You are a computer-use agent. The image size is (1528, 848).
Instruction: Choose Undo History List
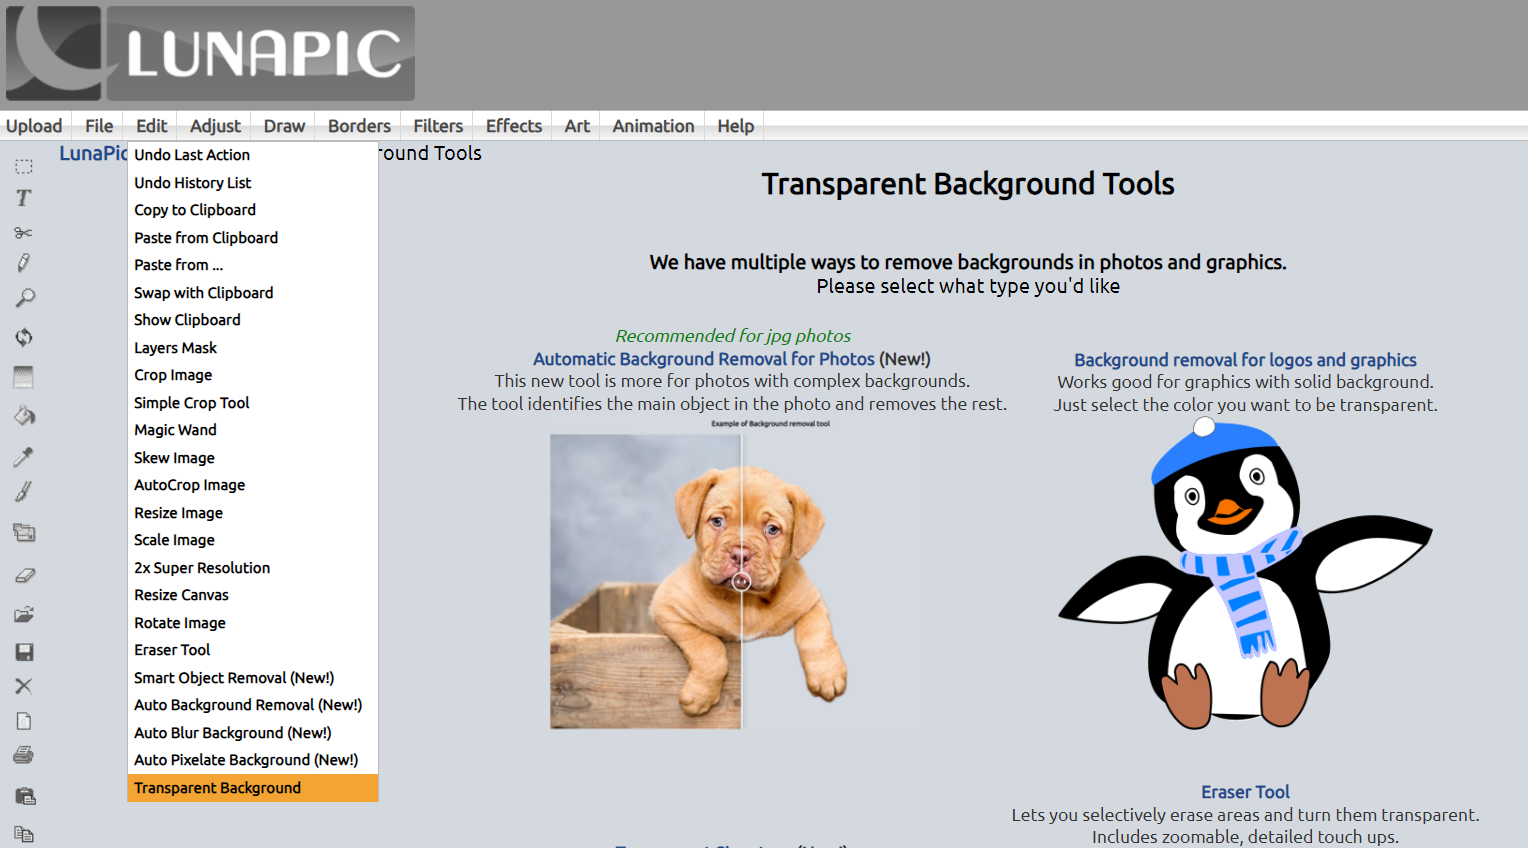(x=253, y=183)
